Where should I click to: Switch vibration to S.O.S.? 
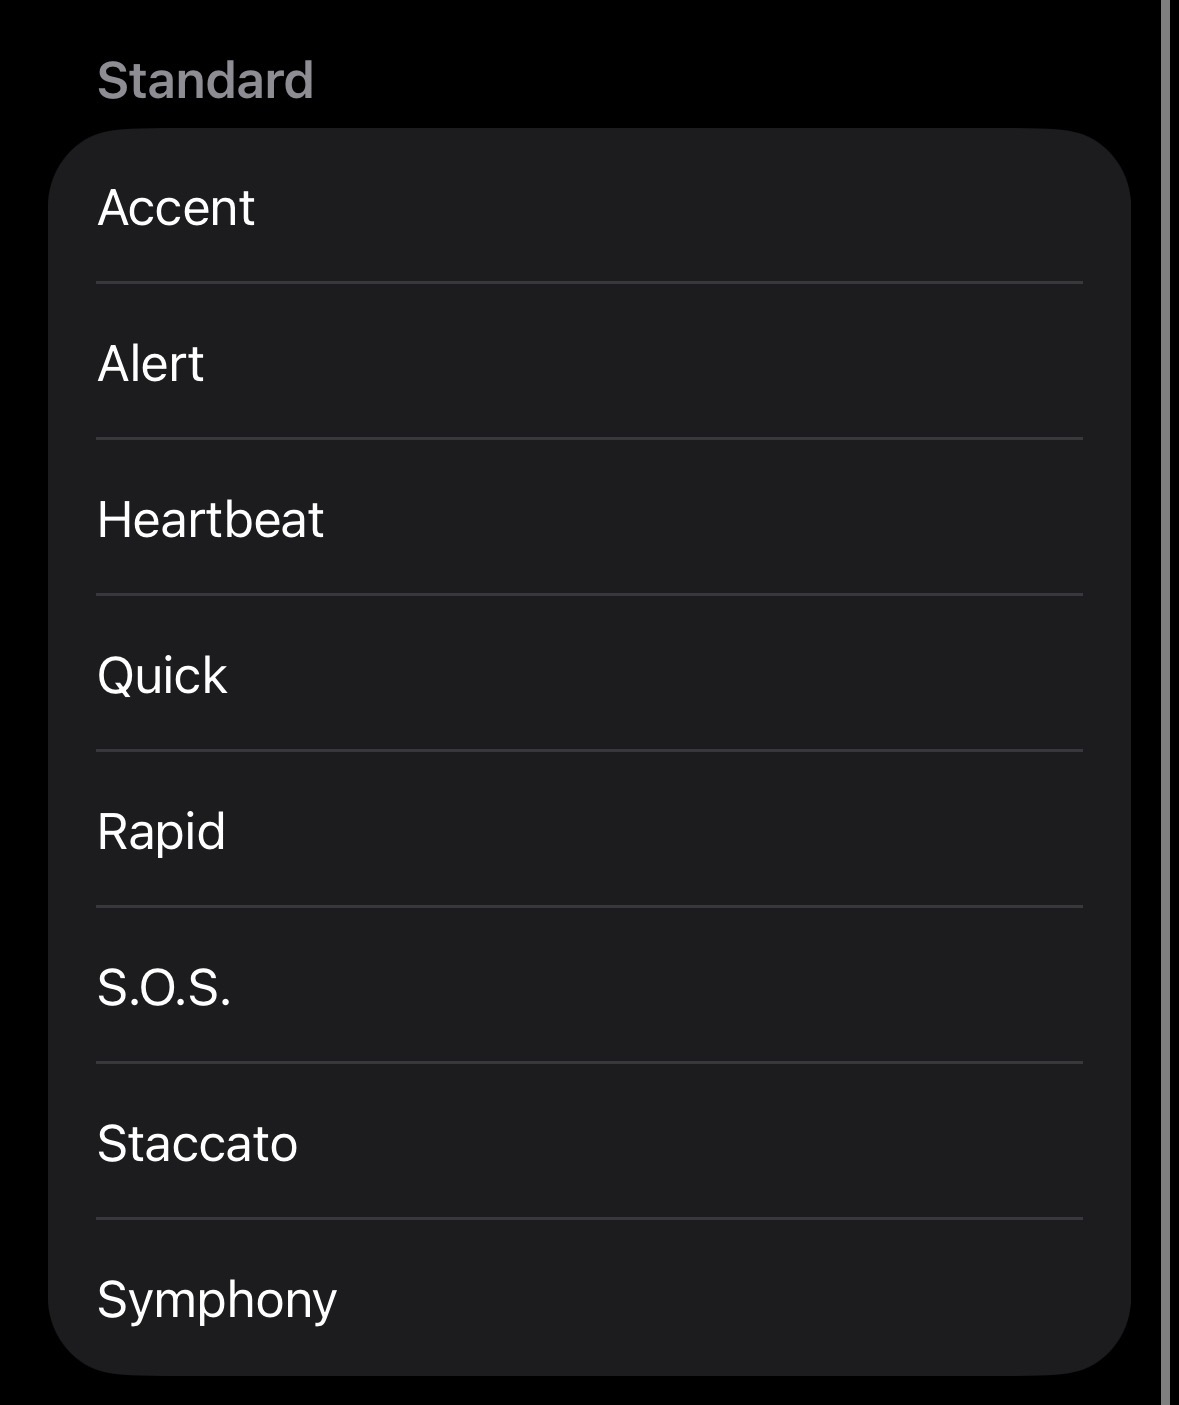(x=589, y=988)
